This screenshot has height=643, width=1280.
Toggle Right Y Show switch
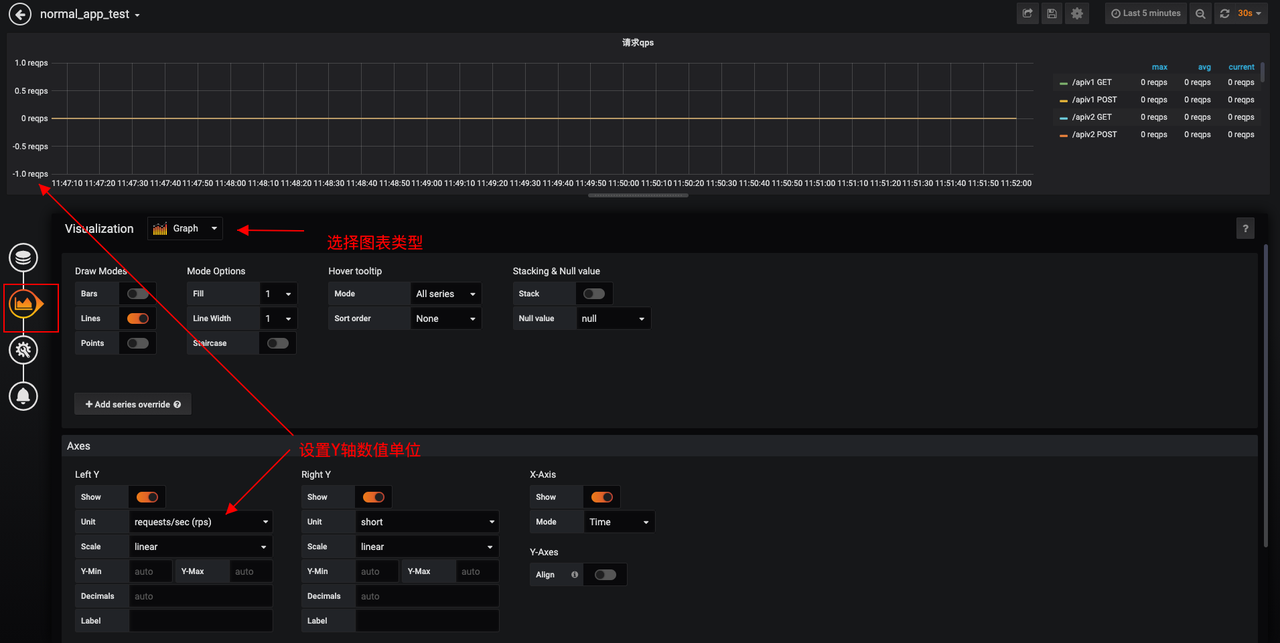coord(374,497)
